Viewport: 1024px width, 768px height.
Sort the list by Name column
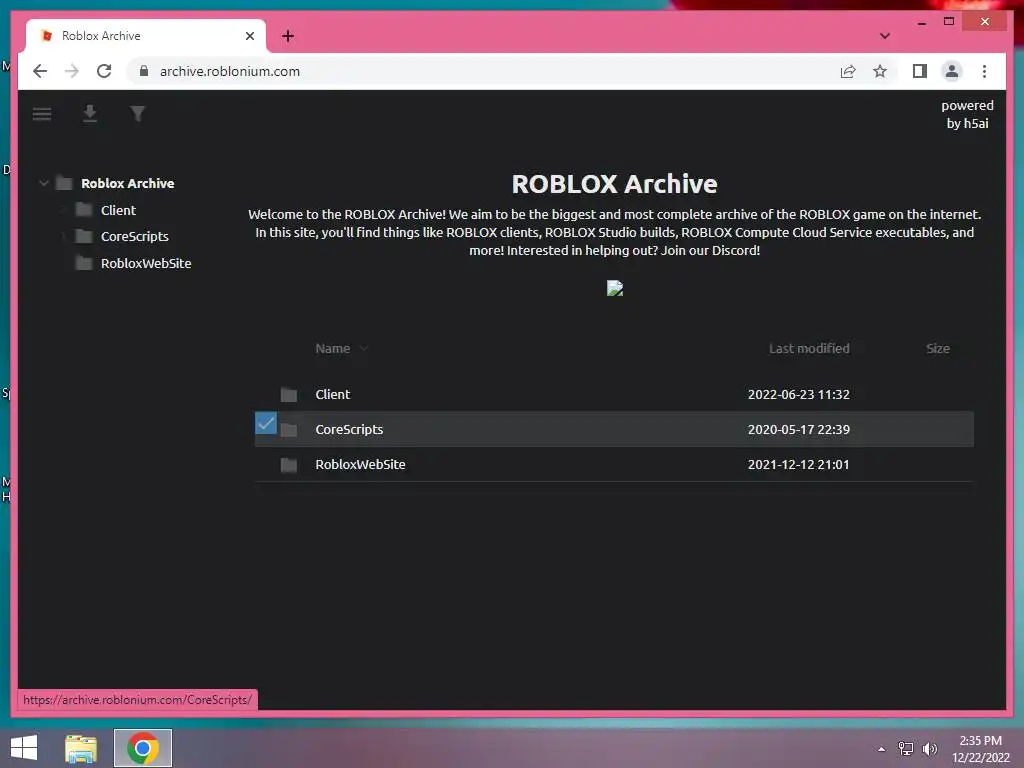coord(332,349)
